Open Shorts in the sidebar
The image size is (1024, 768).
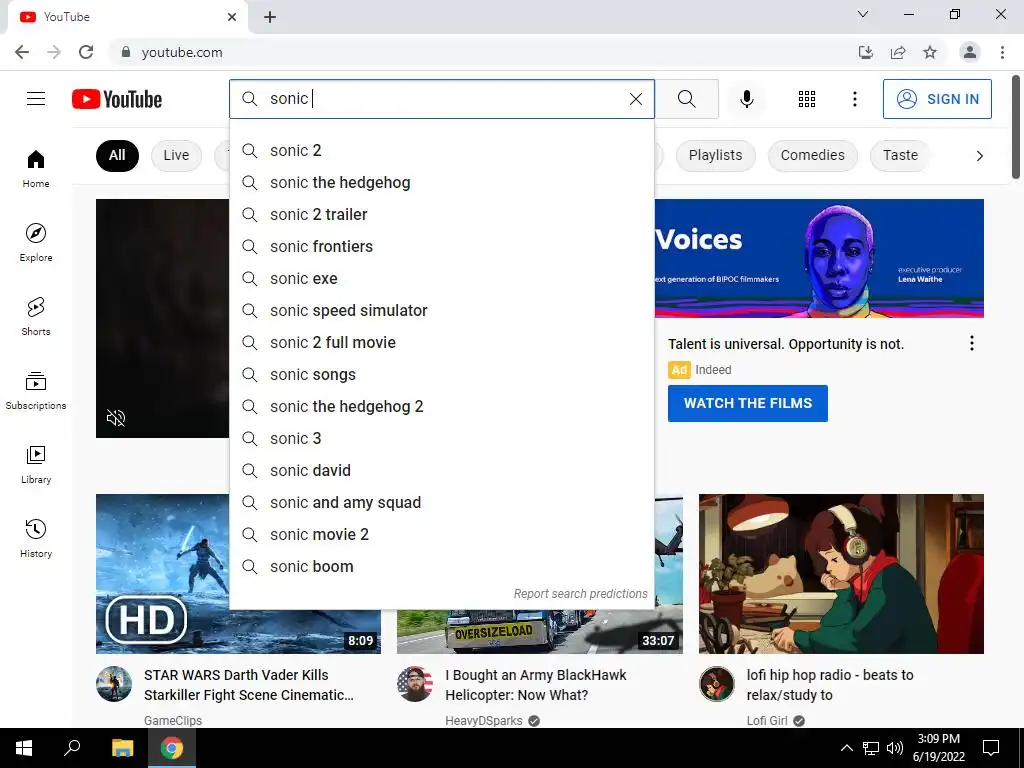coord(36,316)
